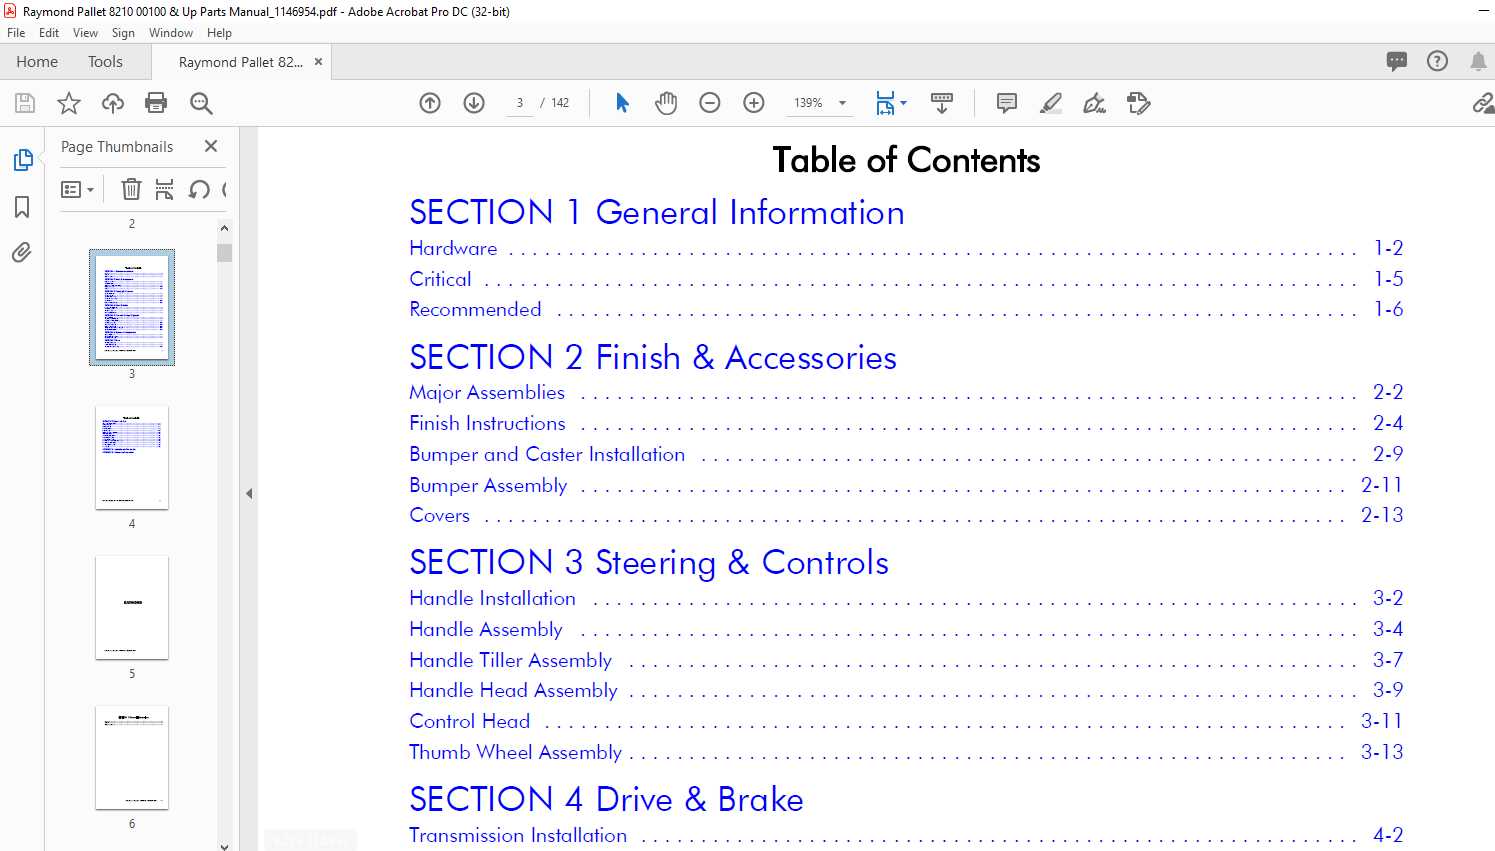The image size is (1495, 851).
Task: Open the Major Assemblies contents link
Action: pyautogui.click(x=487, y=393)
